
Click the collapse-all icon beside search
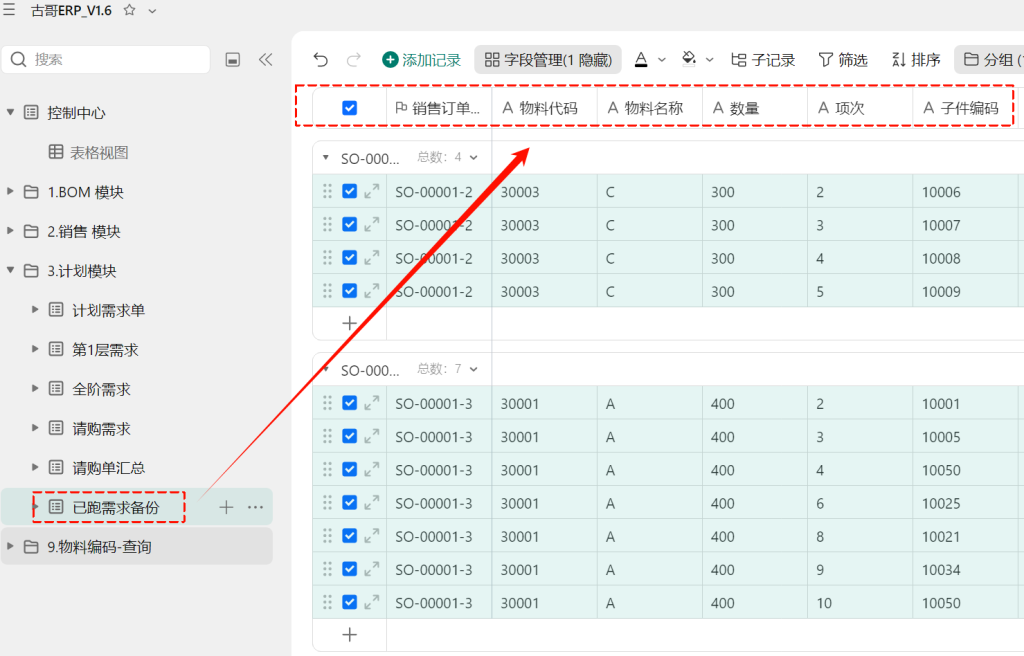tap(232, 59)
